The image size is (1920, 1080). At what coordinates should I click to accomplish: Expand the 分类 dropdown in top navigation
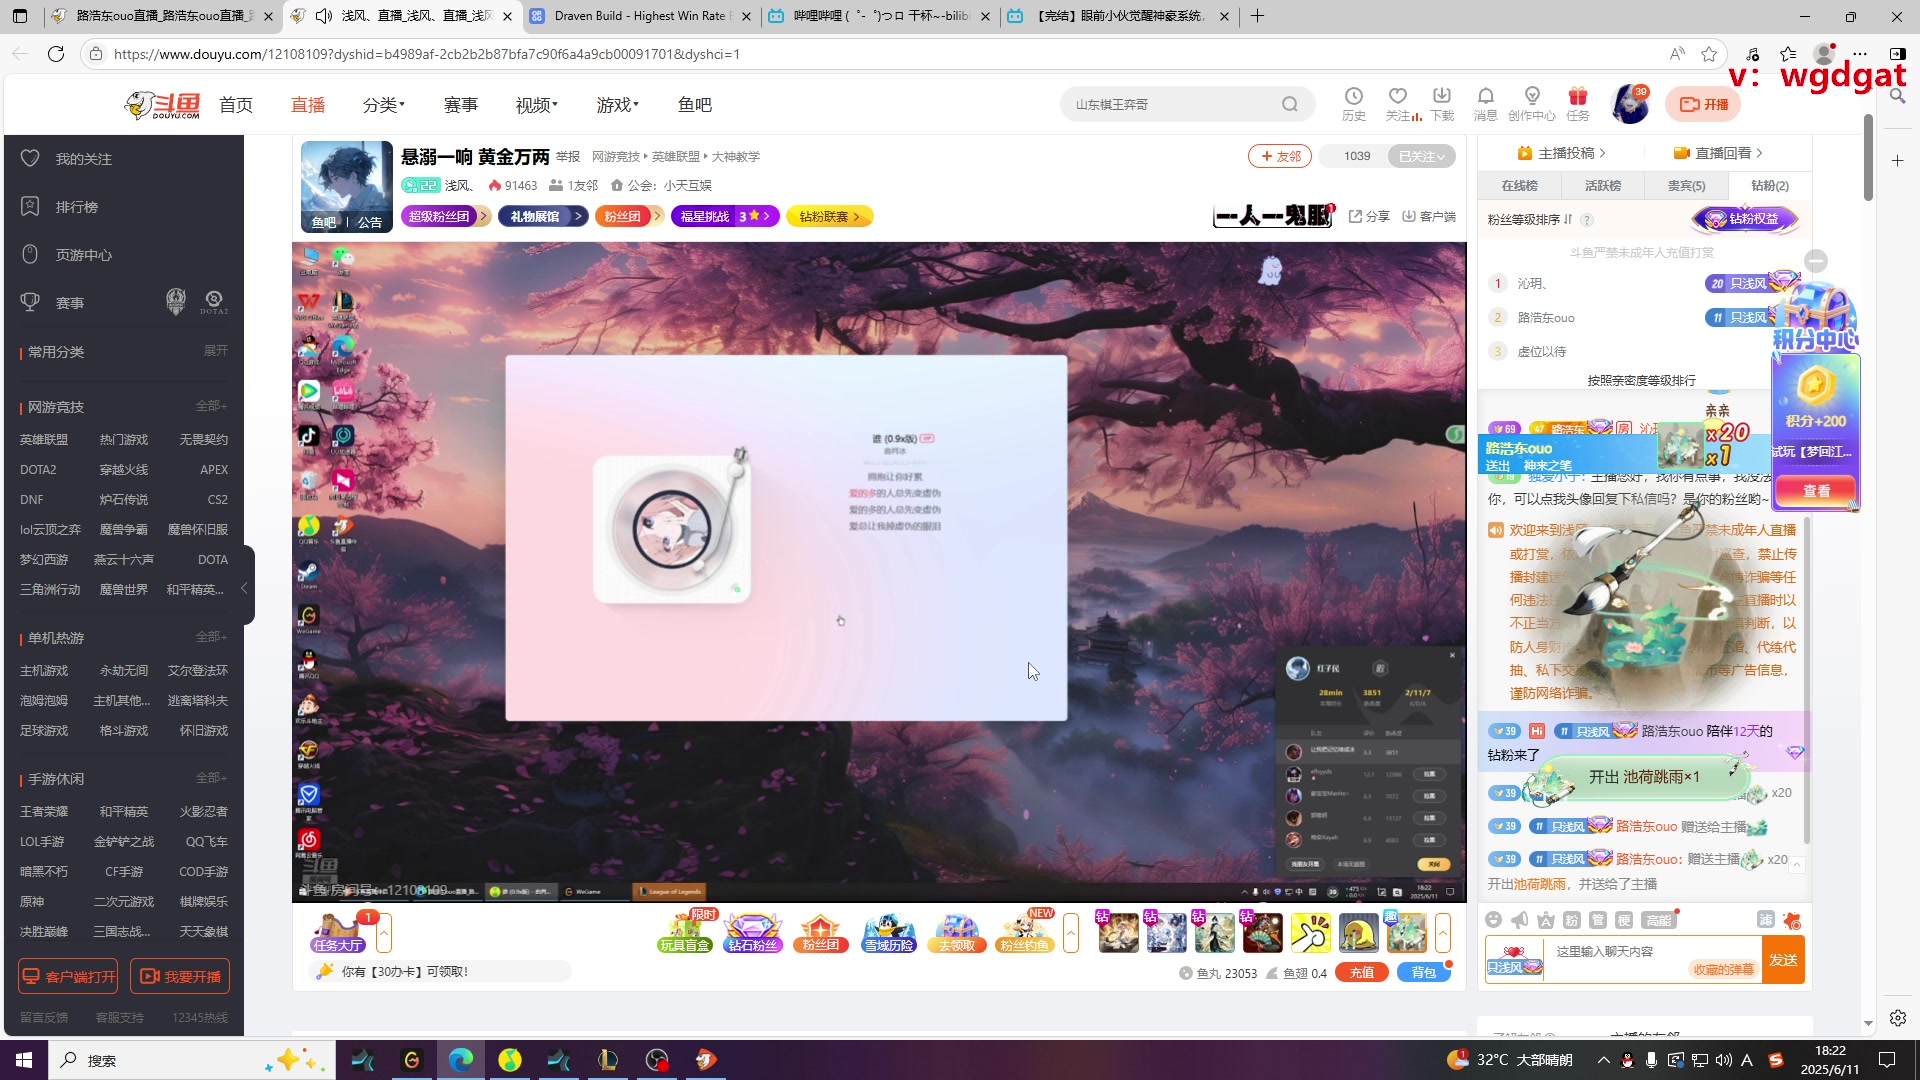point(384,105)
